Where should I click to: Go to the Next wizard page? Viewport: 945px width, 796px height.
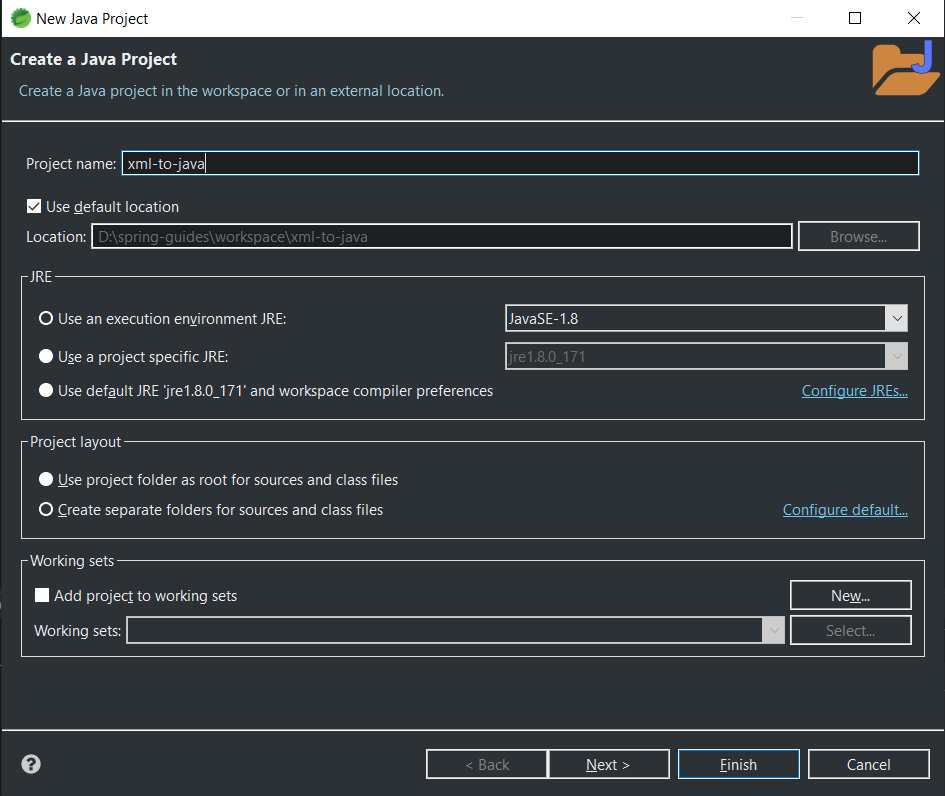tap(608, 765)
